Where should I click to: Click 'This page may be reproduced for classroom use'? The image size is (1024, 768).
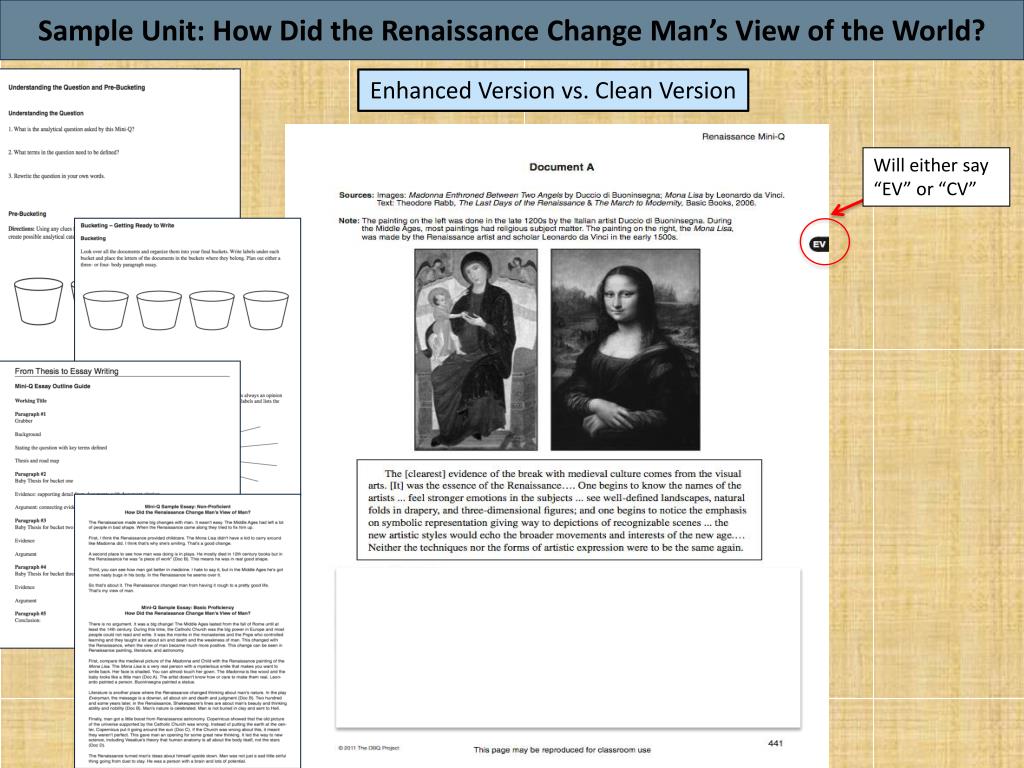click(562, 750)
